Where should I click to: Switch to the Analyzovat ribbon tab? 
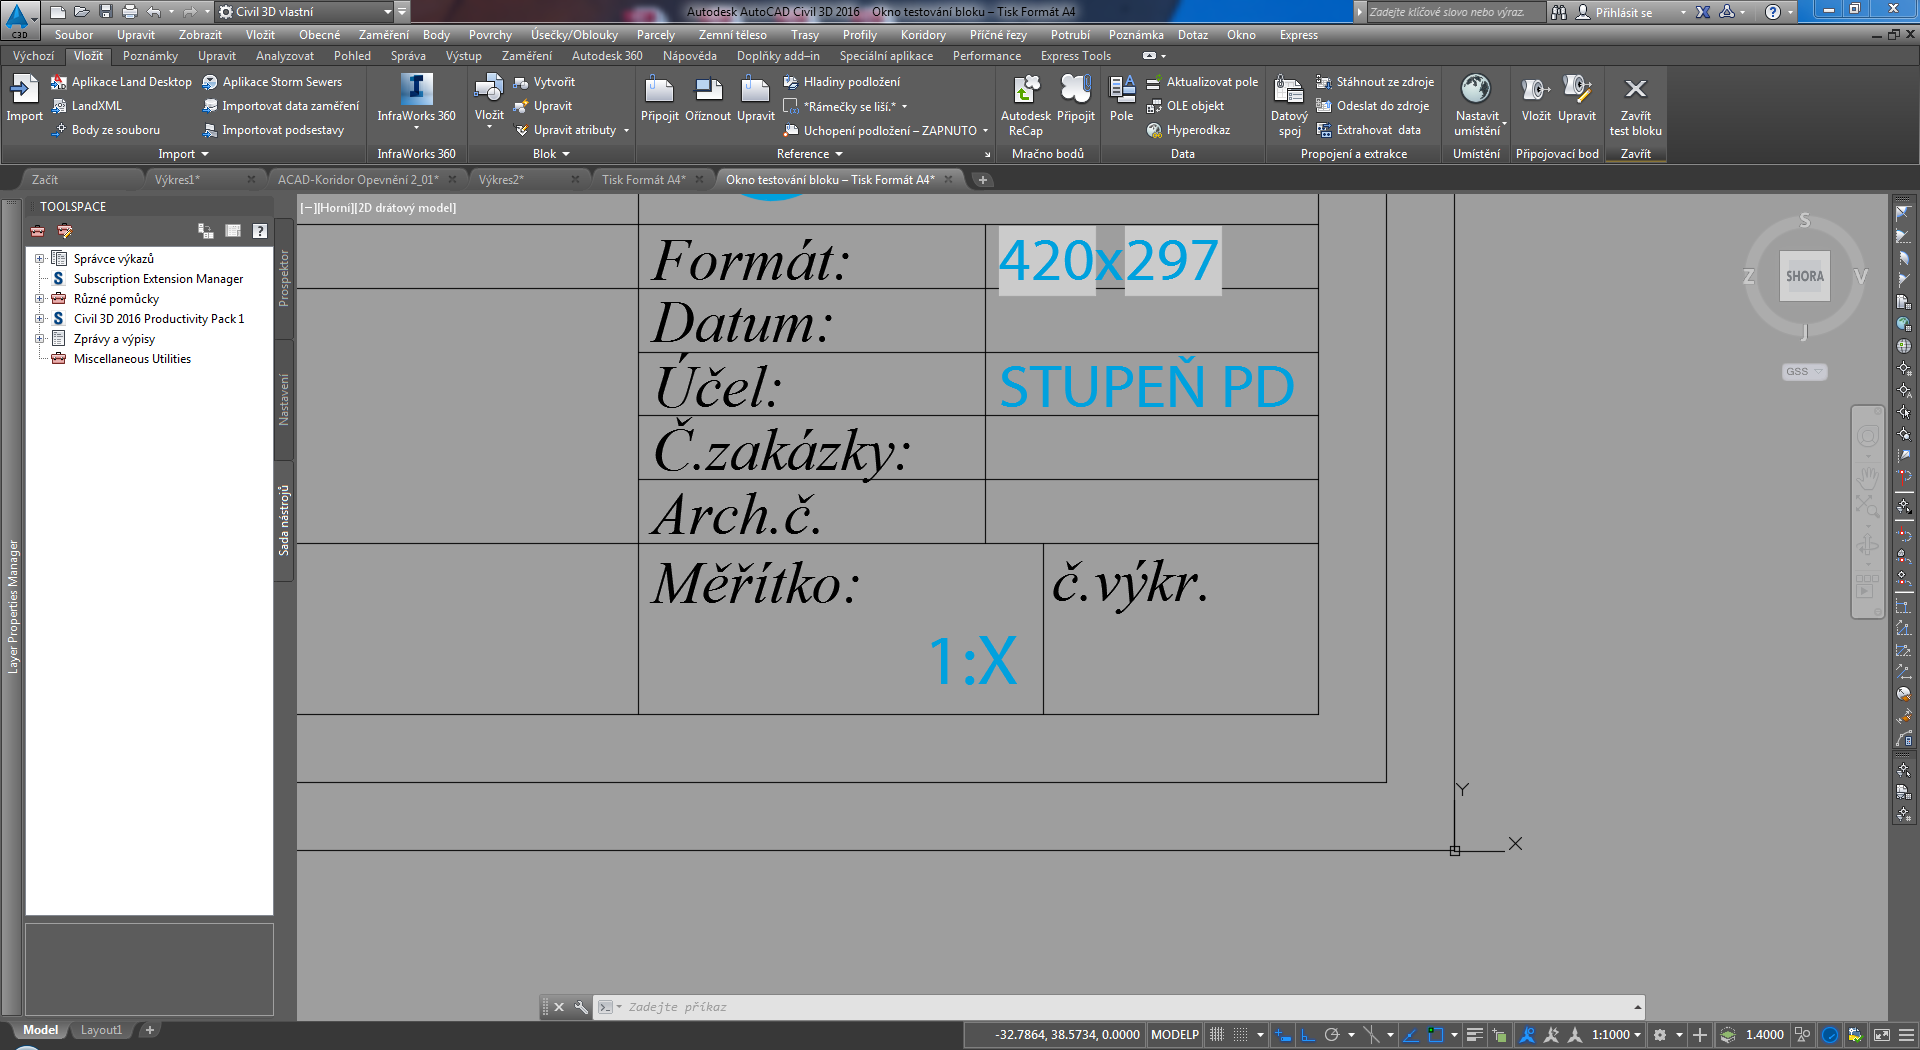click(x=285, y=56)
